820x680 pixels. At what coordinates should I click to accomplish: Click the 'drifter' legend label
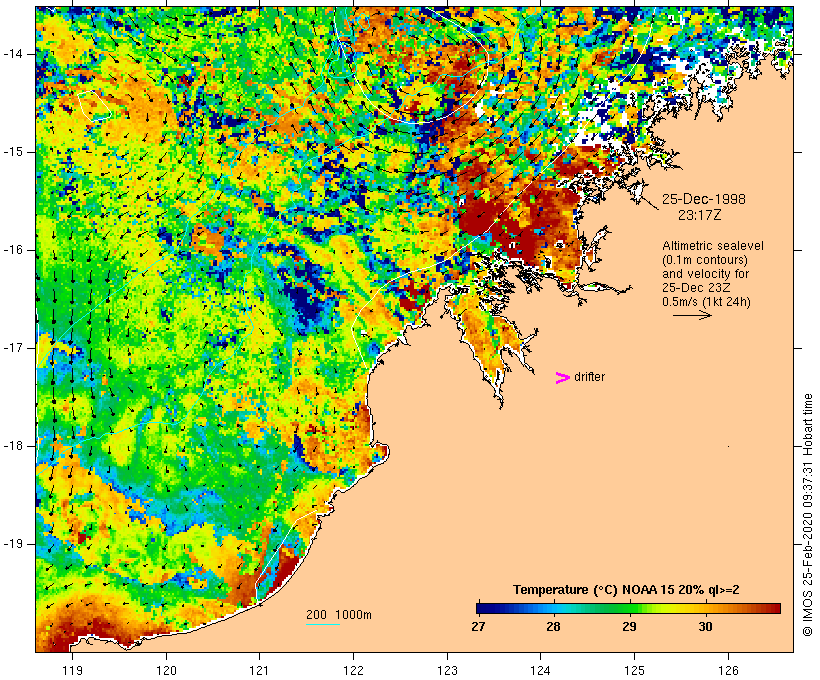point(589,377)
